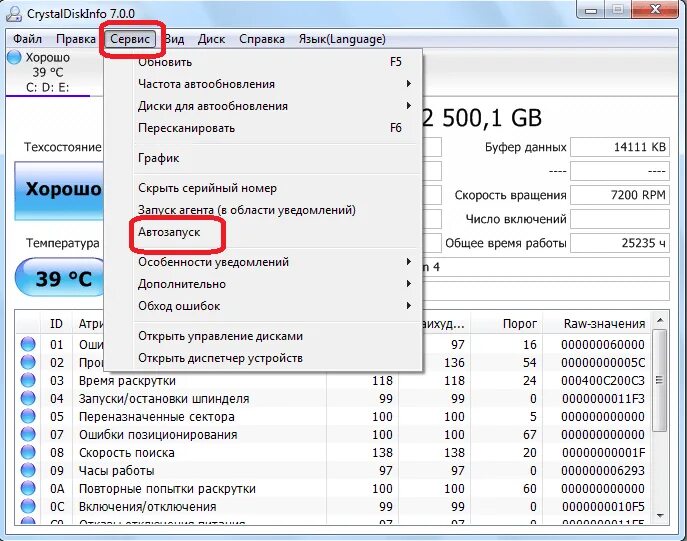Viewport: 687px width, 541px height.
Task: Open the Файл menu
Action: 28,39
